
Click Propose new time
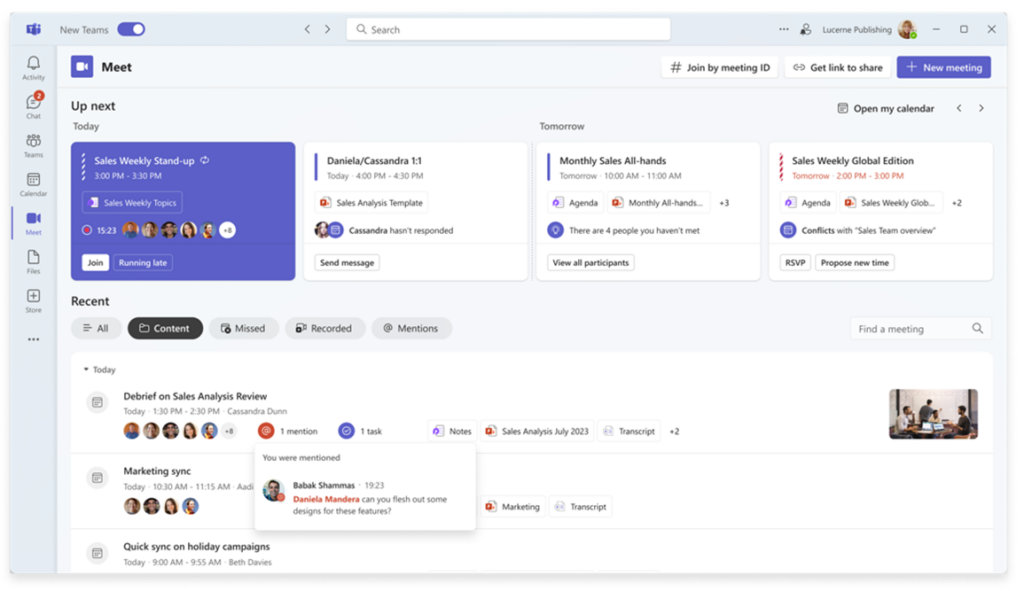point(854,263)
